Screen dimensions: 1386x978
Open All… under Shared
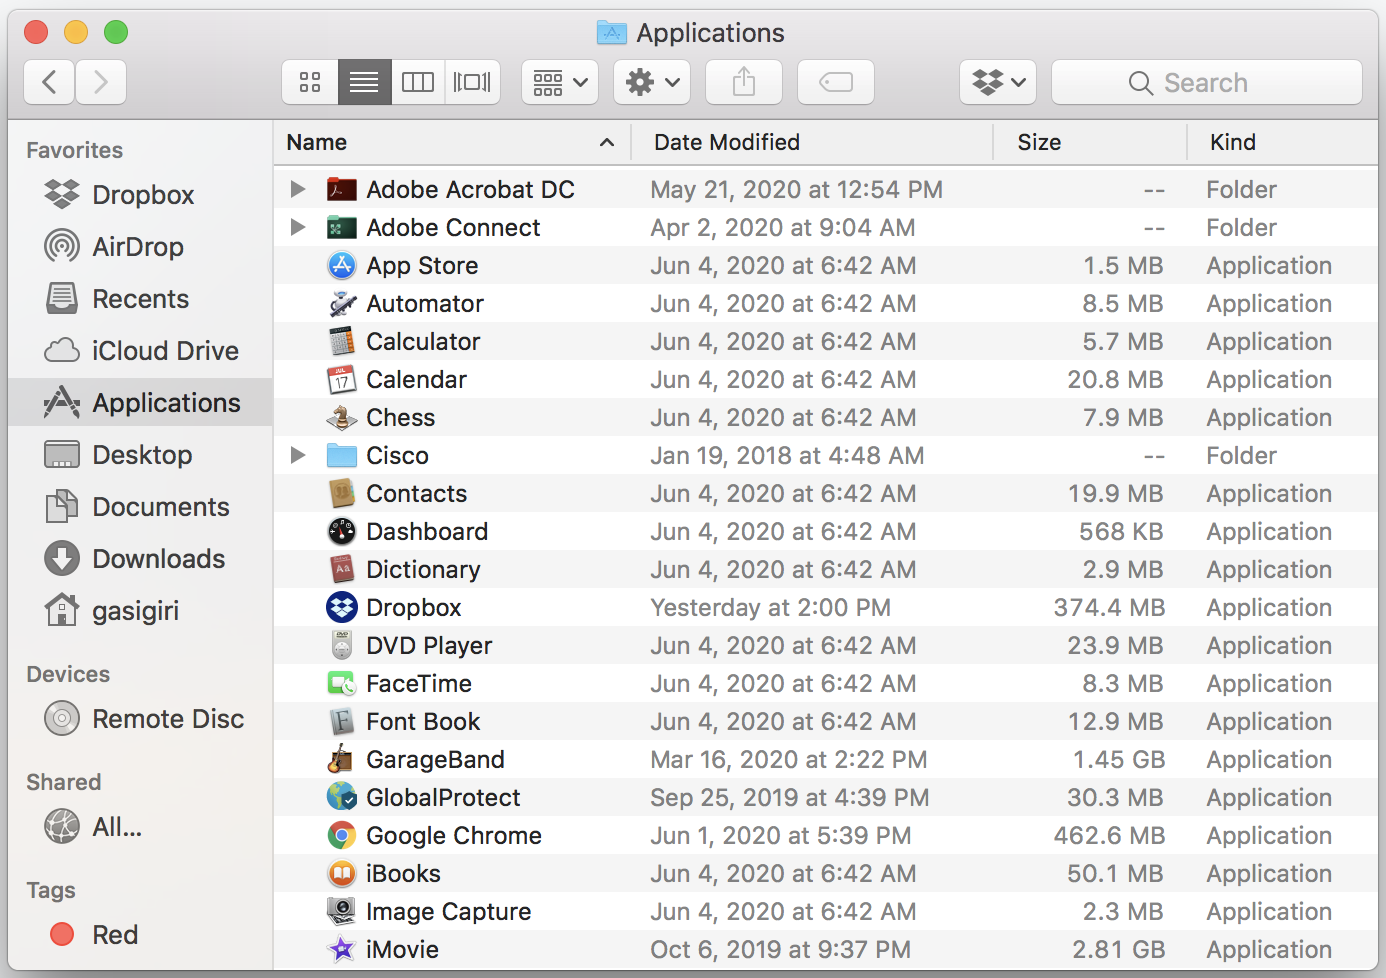[x=140, y=827]
